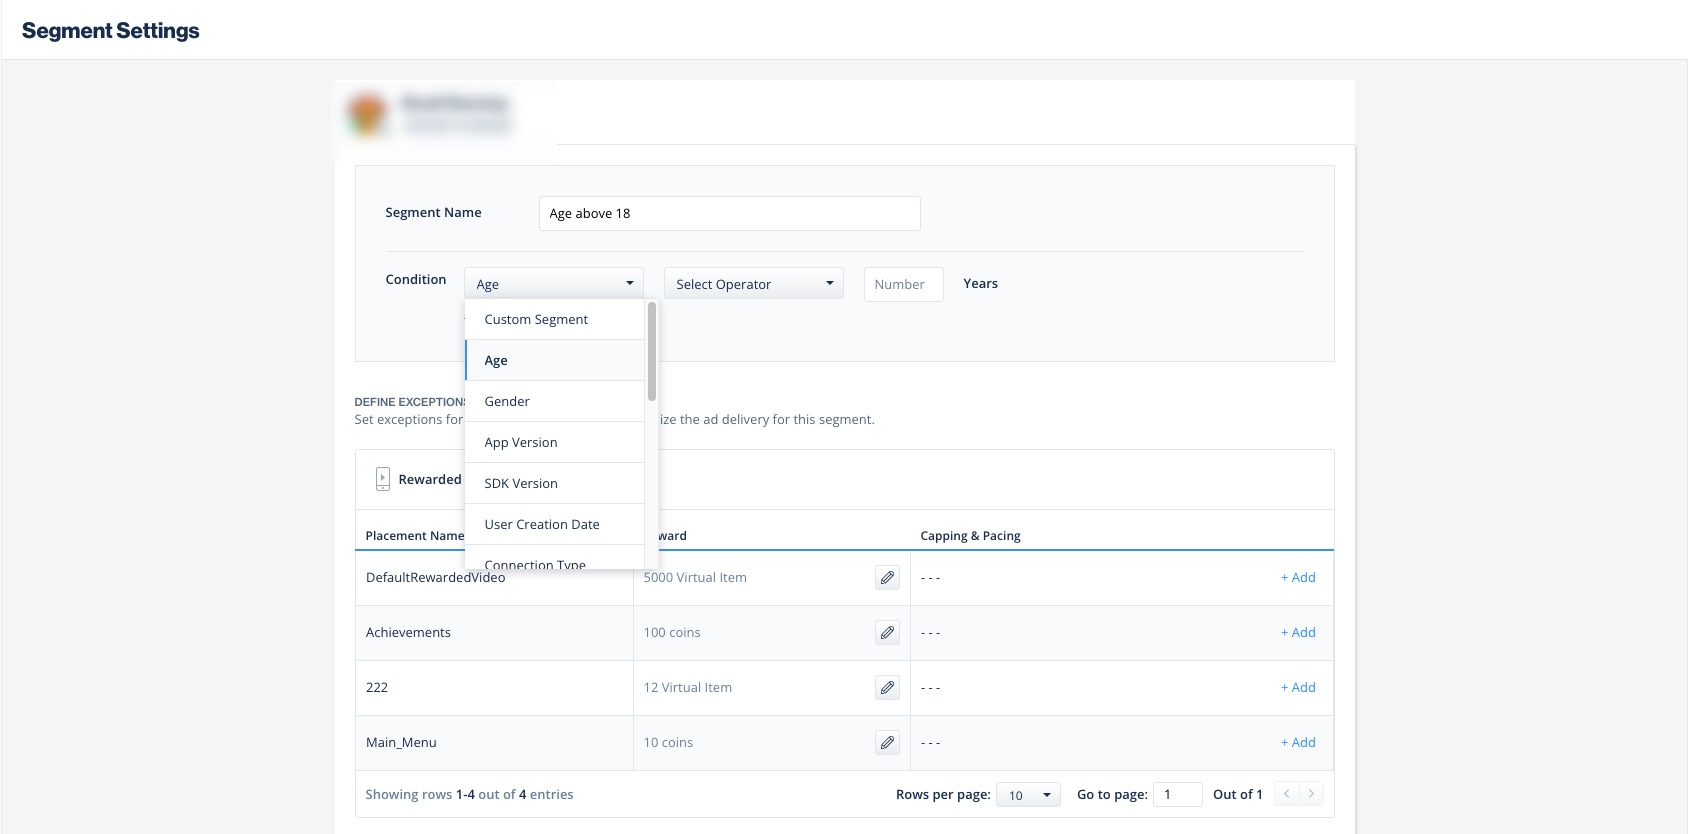This screenshot has height=834, width=1688.
Task: Click the Number years input field
Action: (904, 285)
